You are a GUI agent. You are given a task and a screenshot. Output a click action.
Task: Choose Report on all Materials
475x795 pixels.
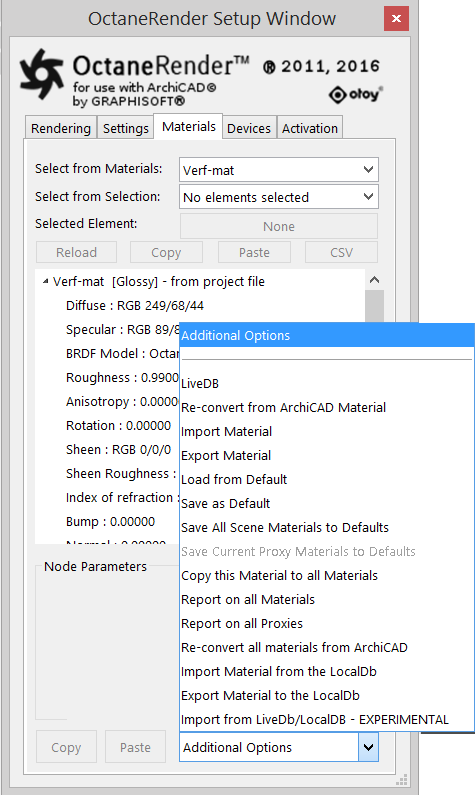pyautogui.click(x=327, y=599)
